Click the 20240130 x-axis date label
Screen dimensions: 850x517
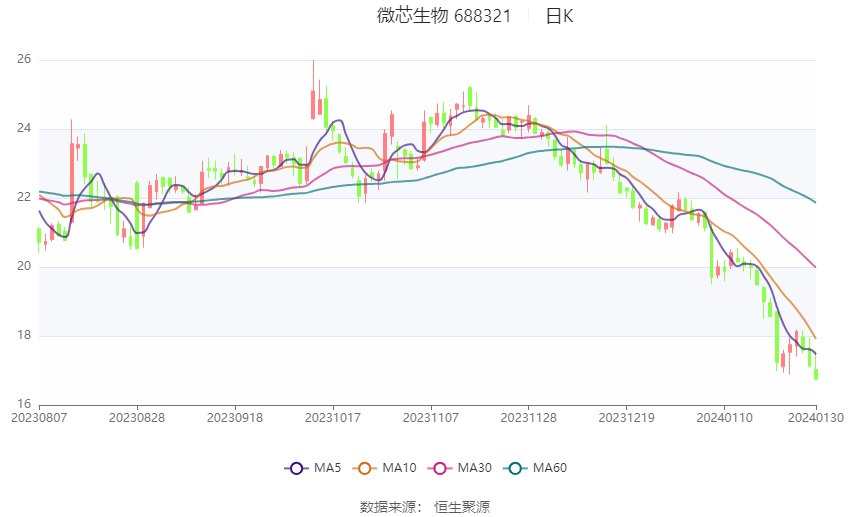point(816,418)
